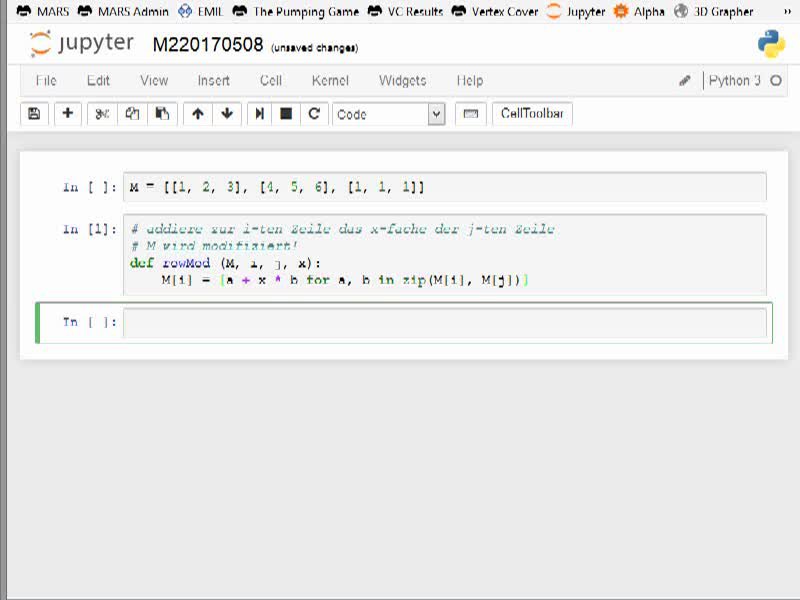Cut the selected cell with scissors icon
This screenshot has height=600, width=800.
[x=102, y=114]
